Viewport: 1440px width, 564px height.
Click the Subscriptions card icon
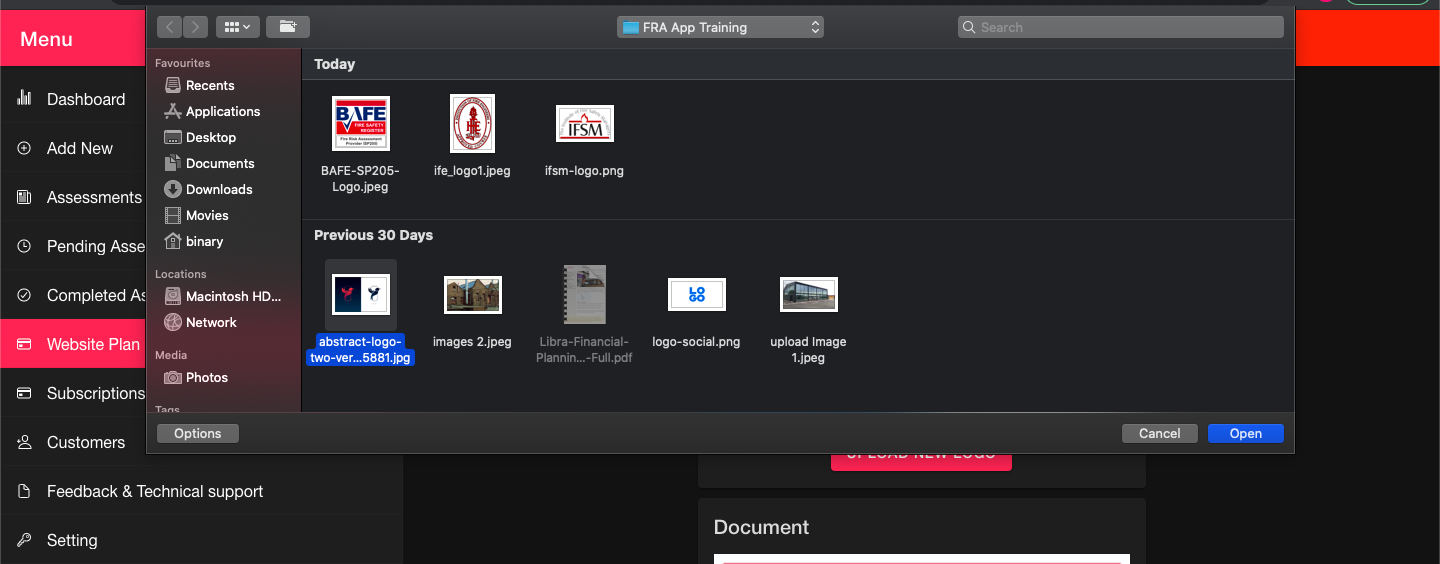pos(24,393)
